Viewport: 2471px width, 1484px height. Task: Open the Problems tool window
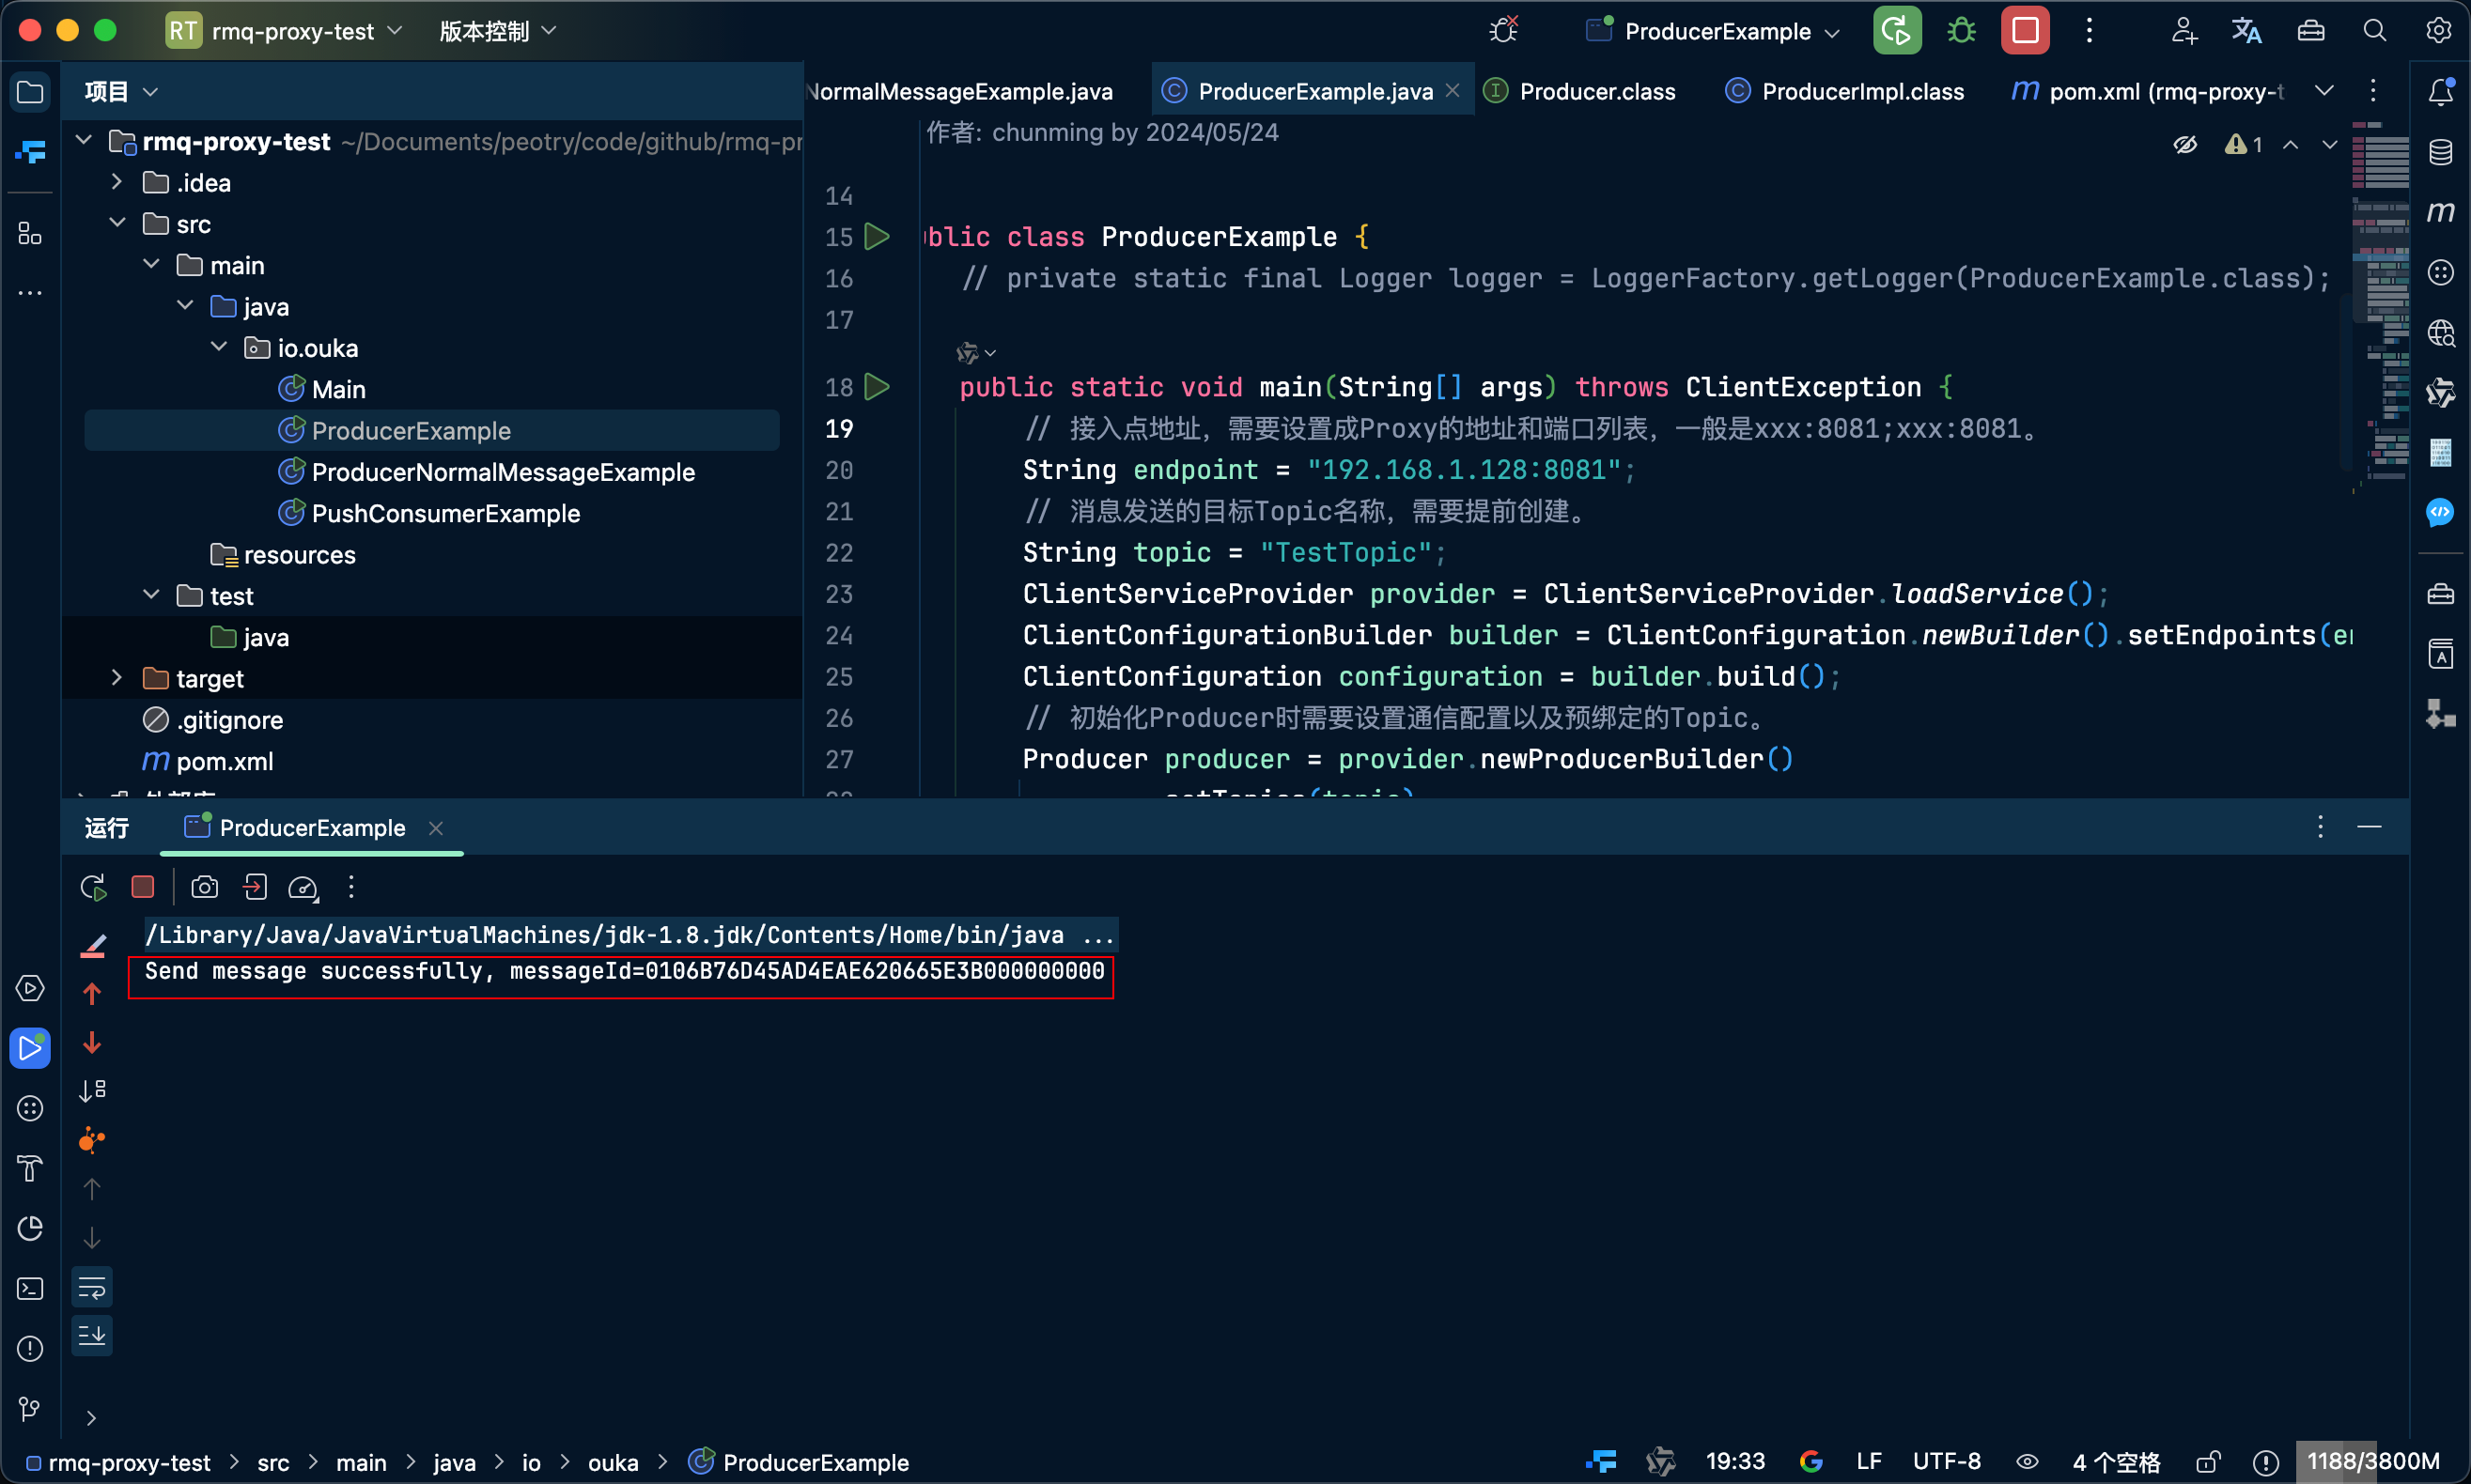pyautogui.click(x=30, y=1349)
